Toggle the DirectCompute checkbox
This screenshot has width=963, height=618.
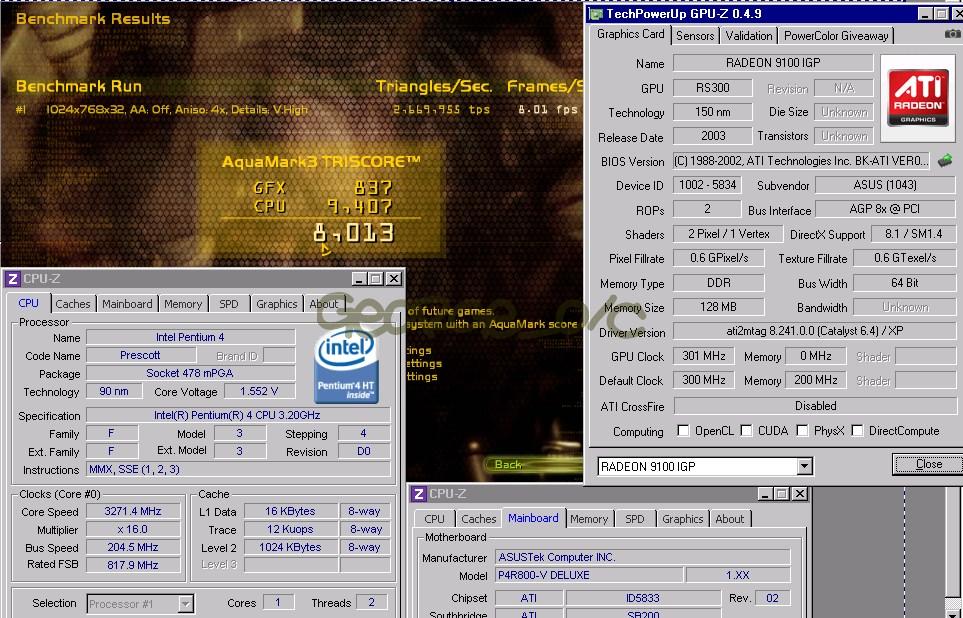857,431
